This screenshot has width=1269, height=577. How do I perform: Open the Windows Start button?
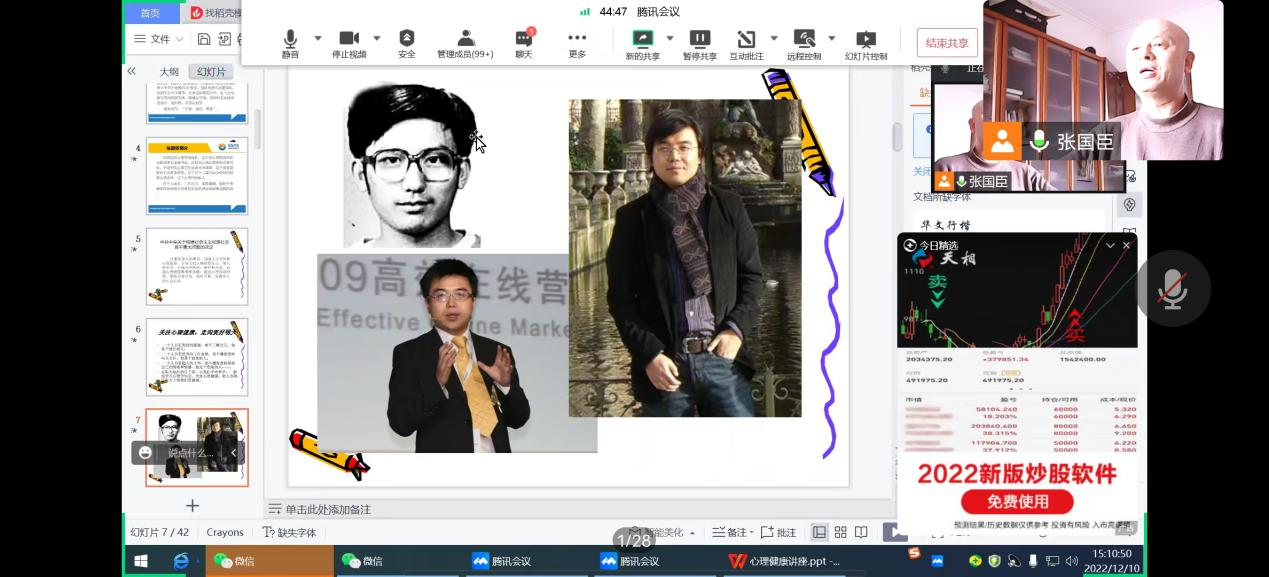point(141,561)
